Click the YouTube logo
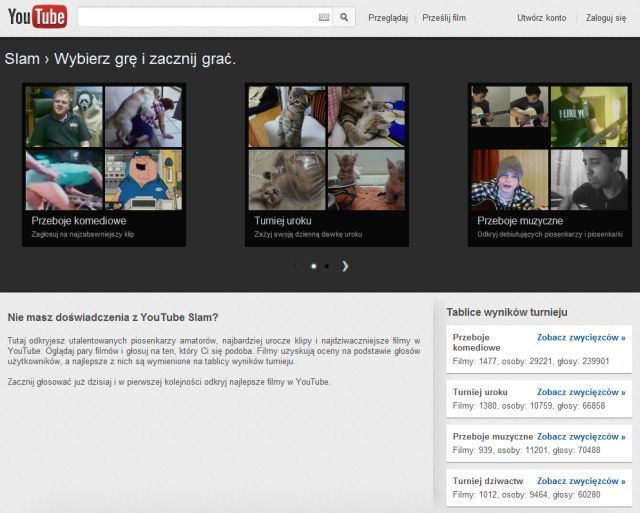Image resolution: width=640 pixels, height=513 pixels. [x=37, y=17]
